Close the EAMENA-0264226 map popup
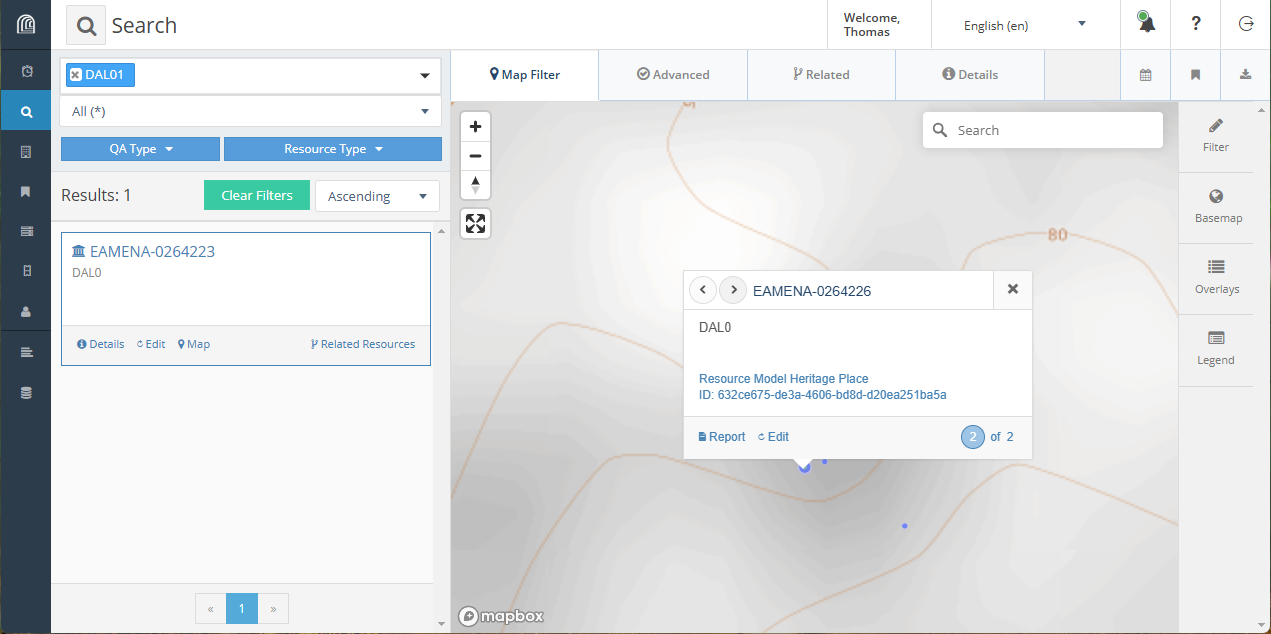 coord(1013,289)
